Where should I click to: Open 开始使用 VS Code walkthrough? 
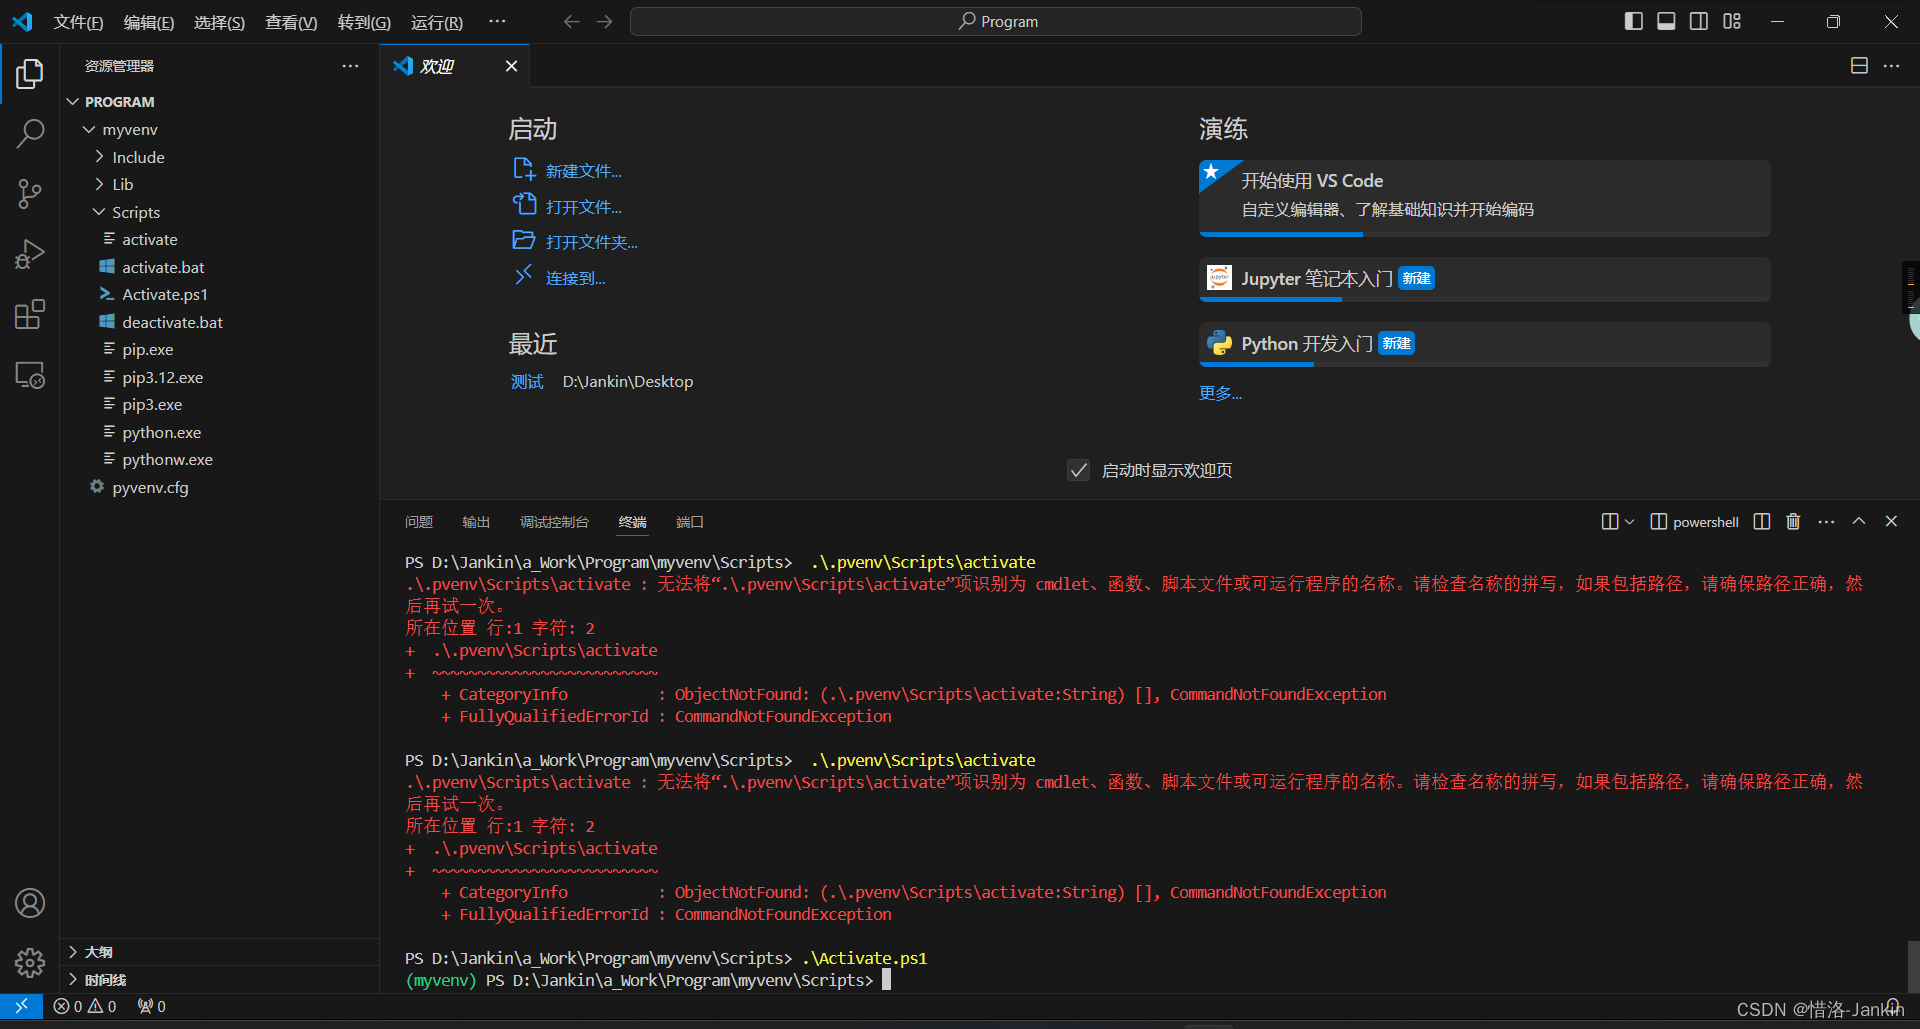[1485, 198]
